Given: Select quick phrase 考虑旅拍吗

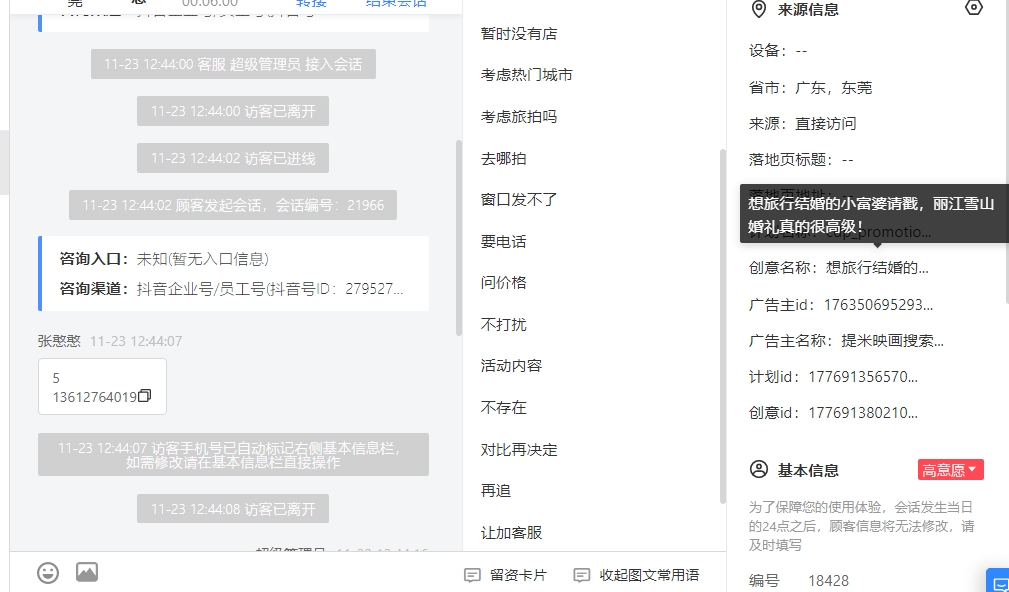Looking at the screenshot, I should pos(519,117).
